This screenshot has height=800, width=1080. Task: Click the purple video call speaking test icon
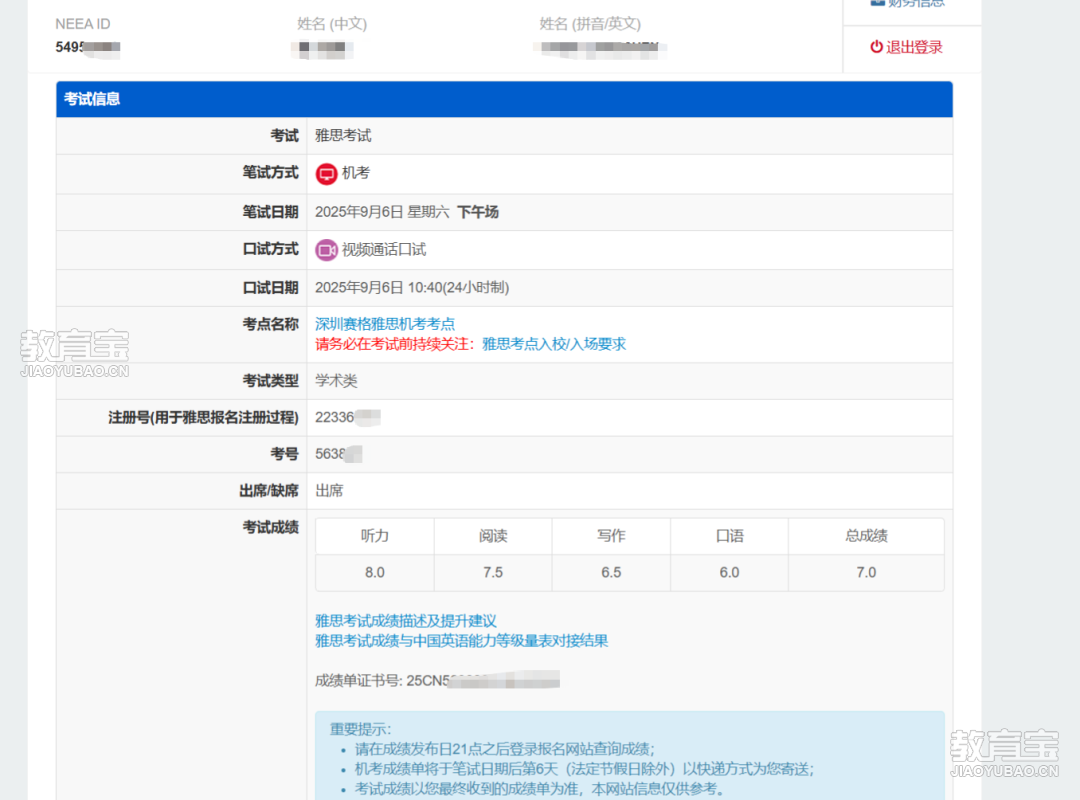coord(326,250)
